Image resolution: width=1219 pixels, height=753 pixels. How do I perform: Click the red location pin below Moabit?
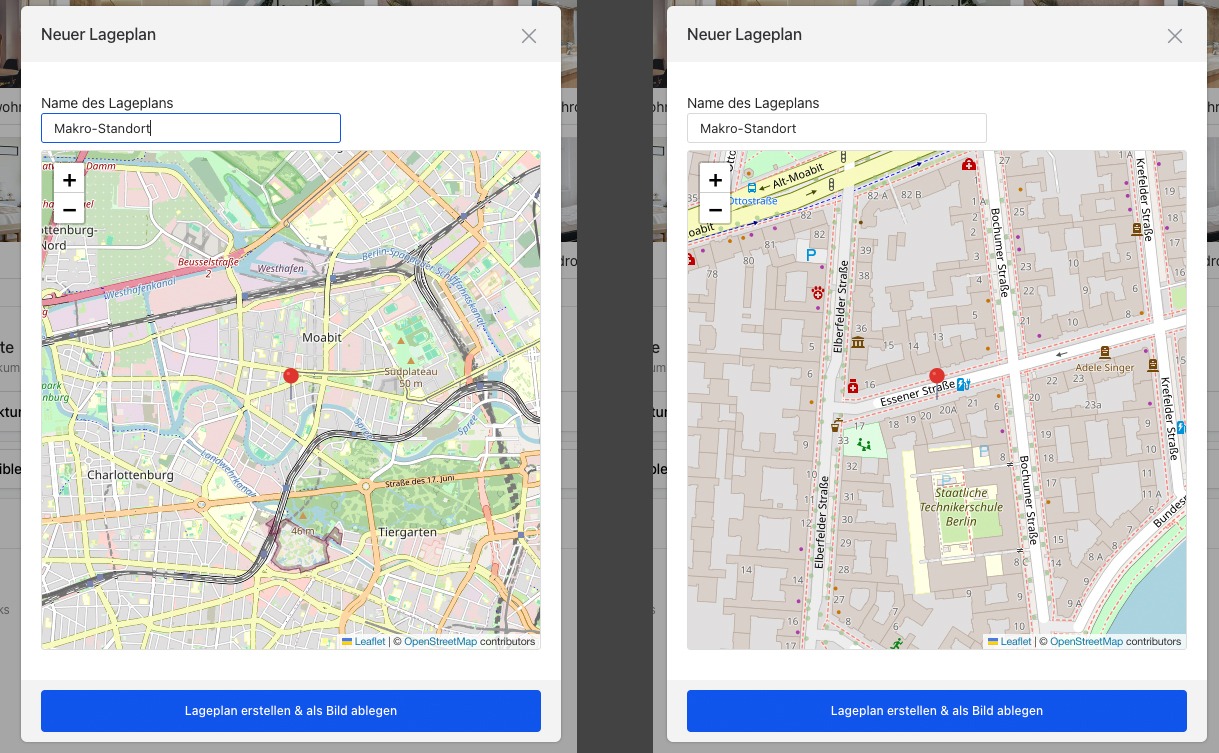(291, 378)
